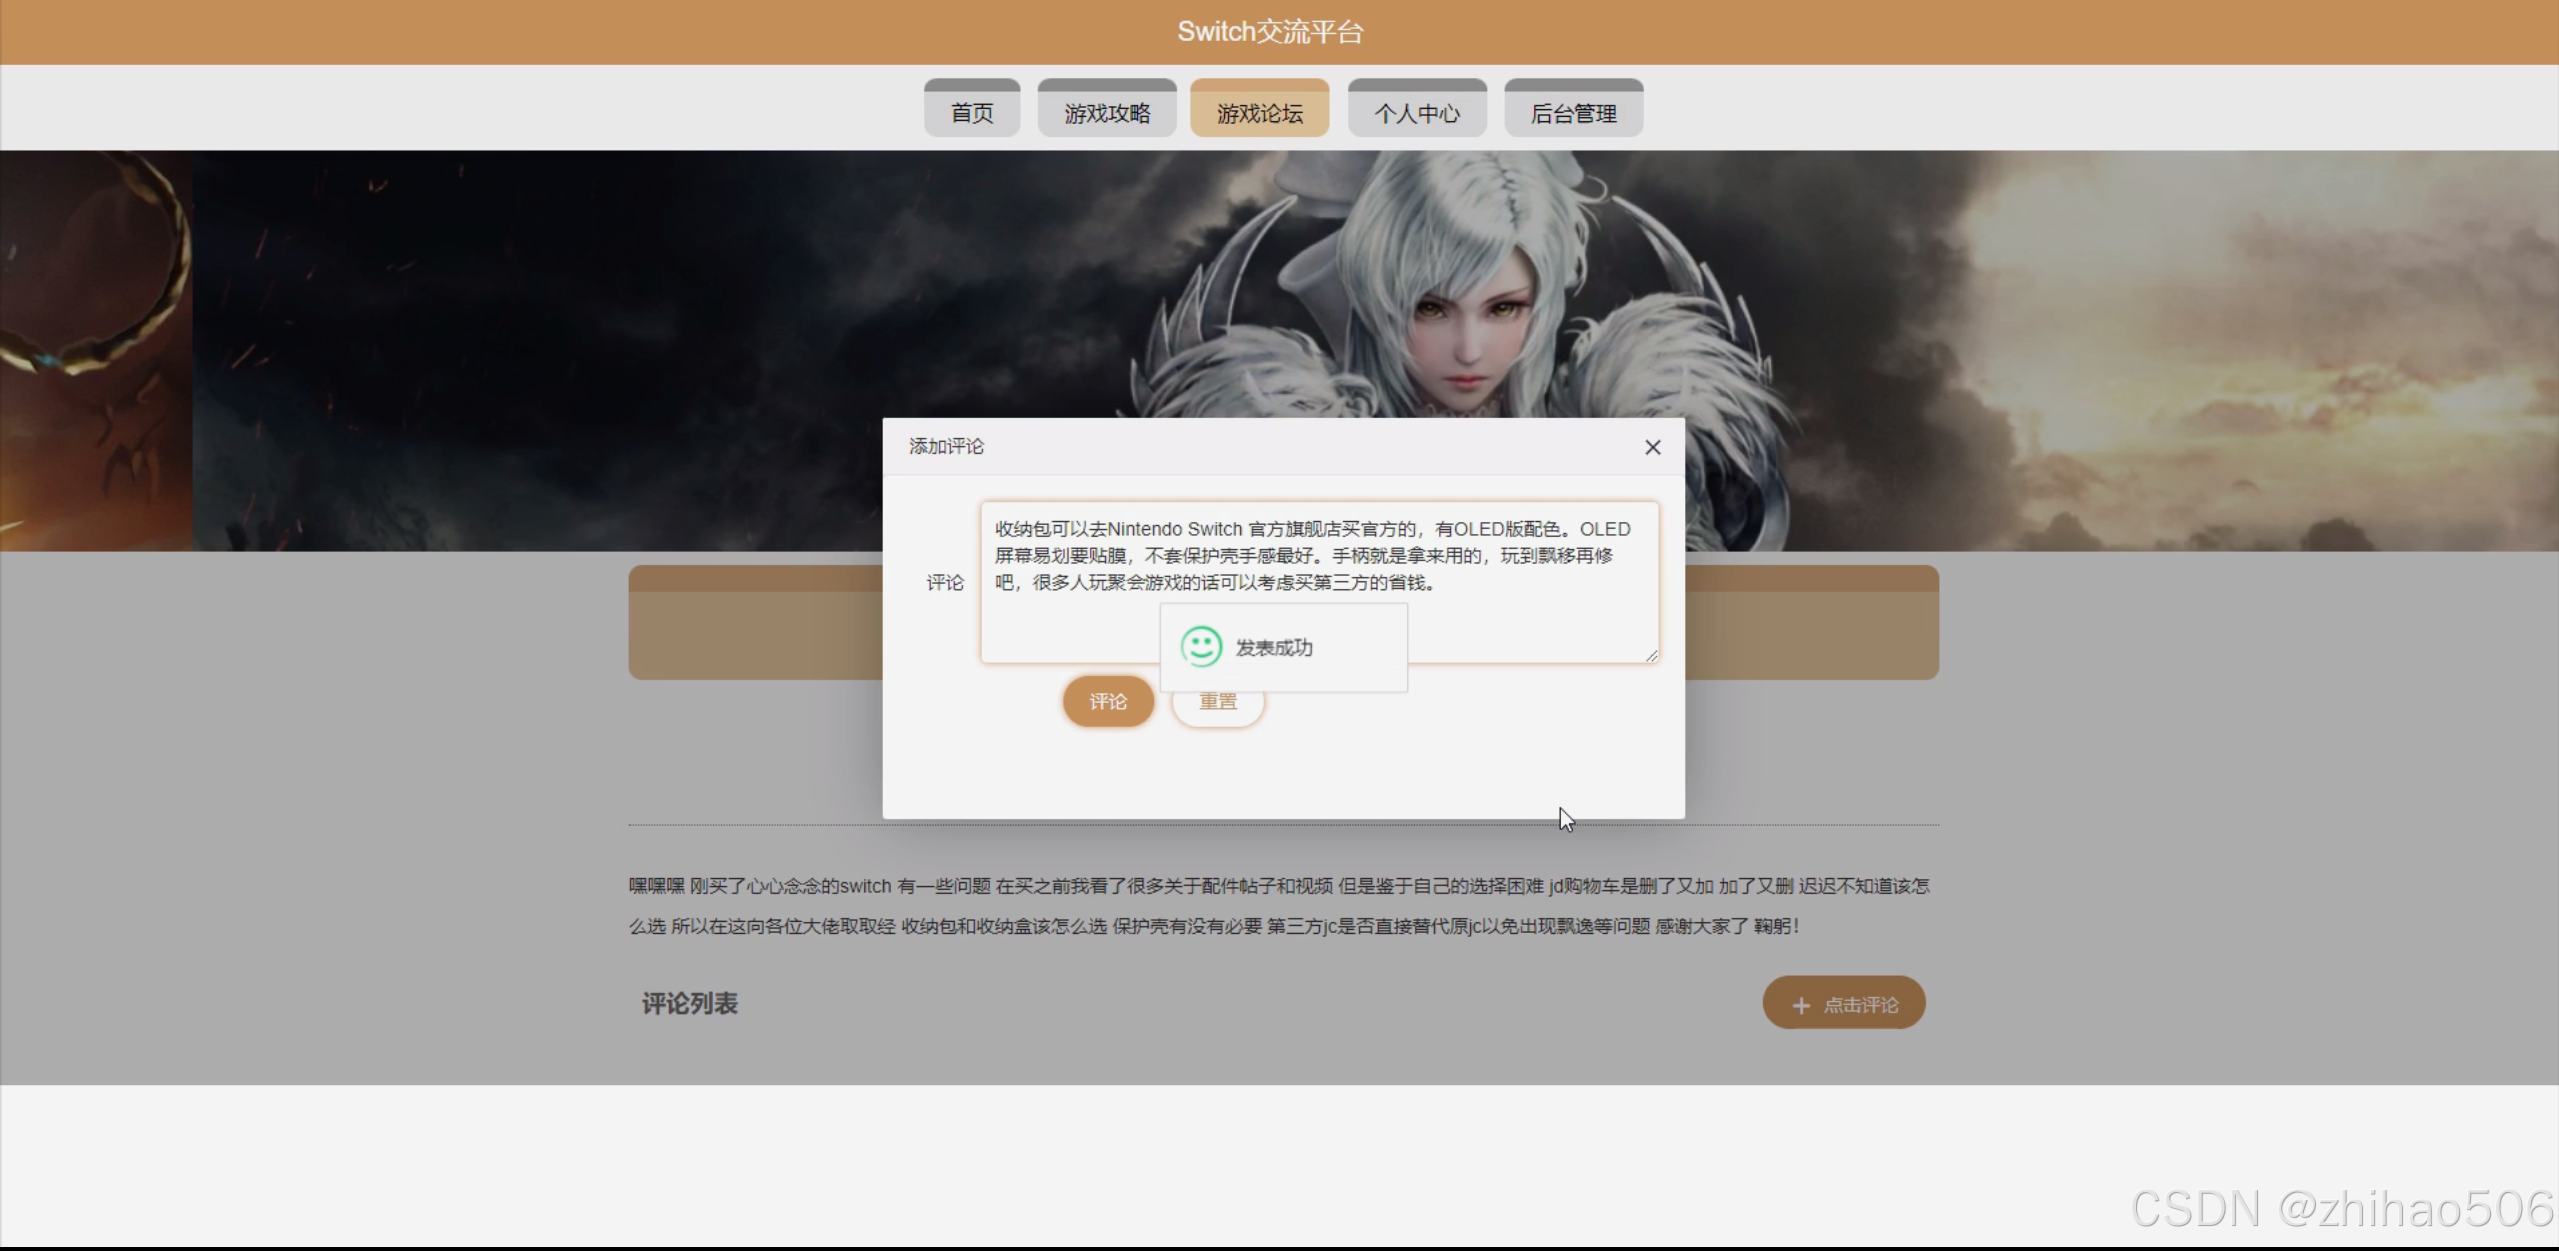Click the Switch交流平台 site title
The image size is (2559, 1251).
click(1271, 30)
